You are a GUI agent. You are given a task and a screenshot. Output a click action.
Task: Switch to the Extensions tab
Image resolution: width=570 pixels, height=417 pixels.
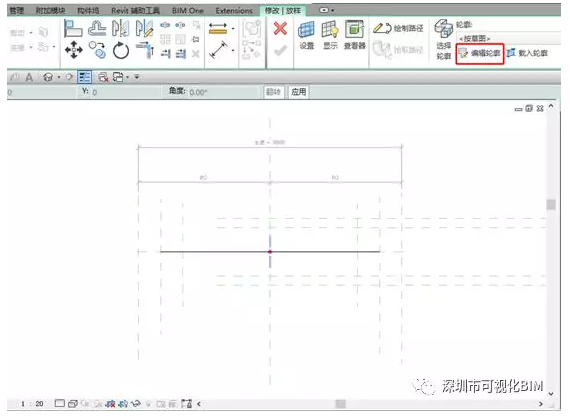click(234, 11)
